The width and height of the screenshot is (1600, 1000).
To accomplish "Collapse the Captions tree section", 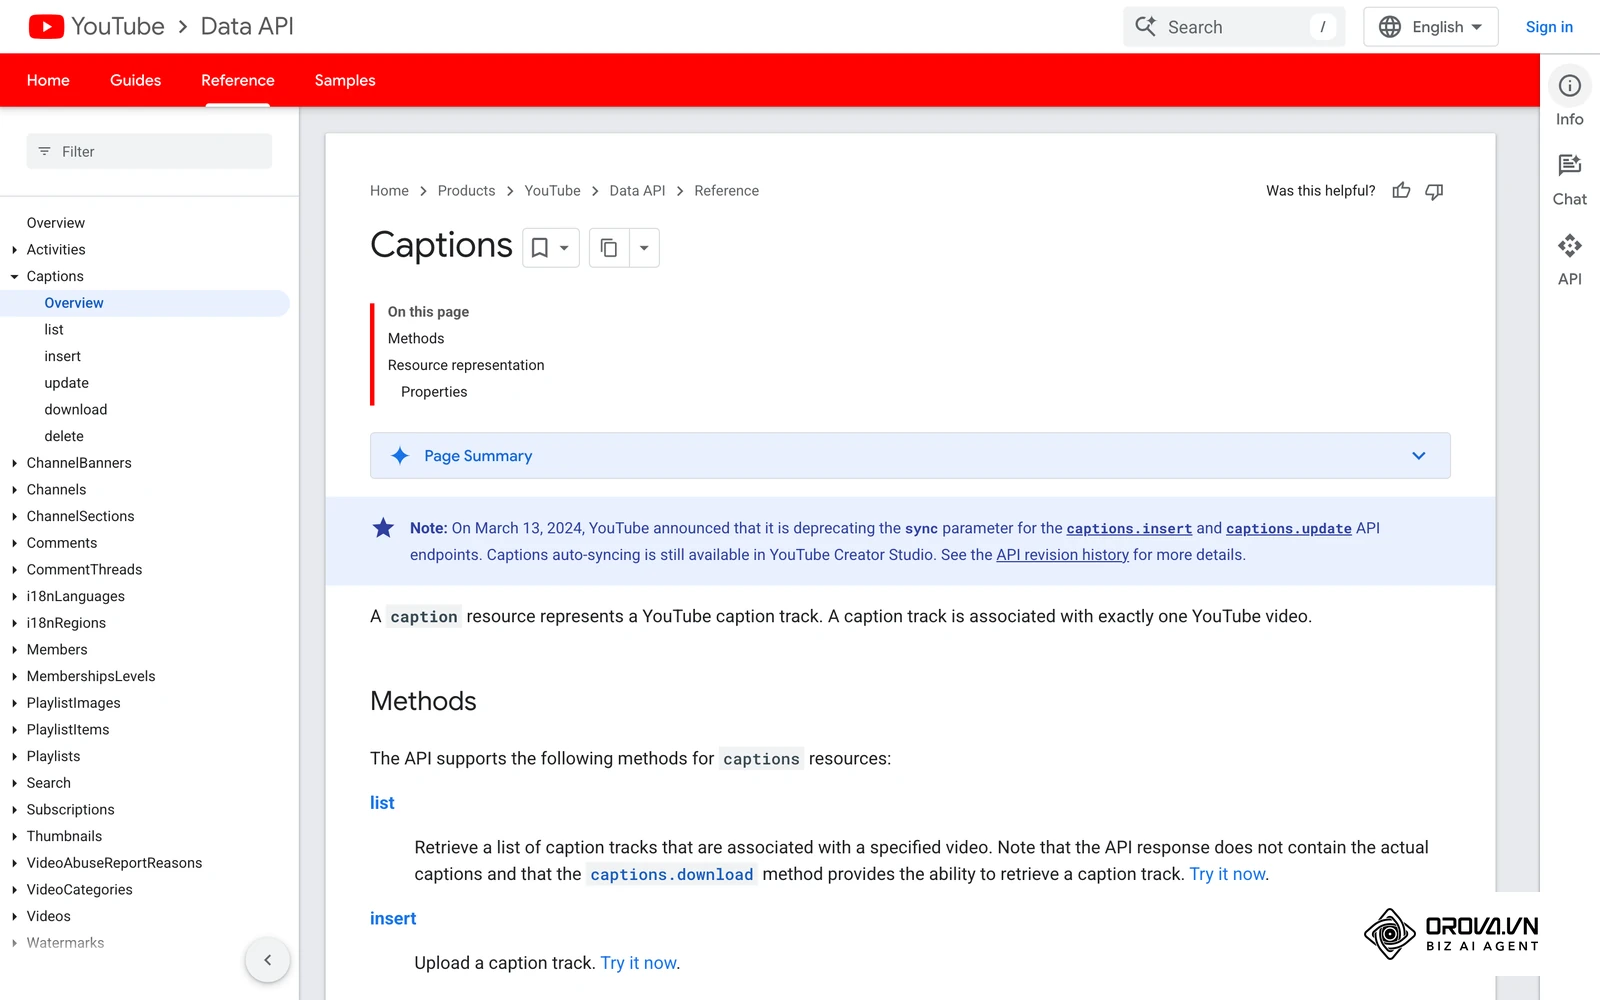I will 14,277.
